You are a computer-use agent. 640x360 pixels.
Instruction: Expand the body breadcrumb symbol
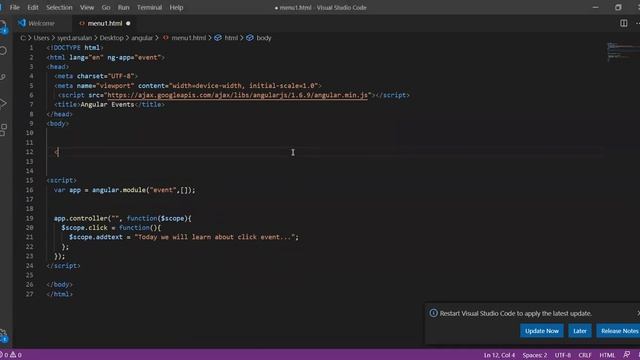pyautogui.click(x=264, y=38)
